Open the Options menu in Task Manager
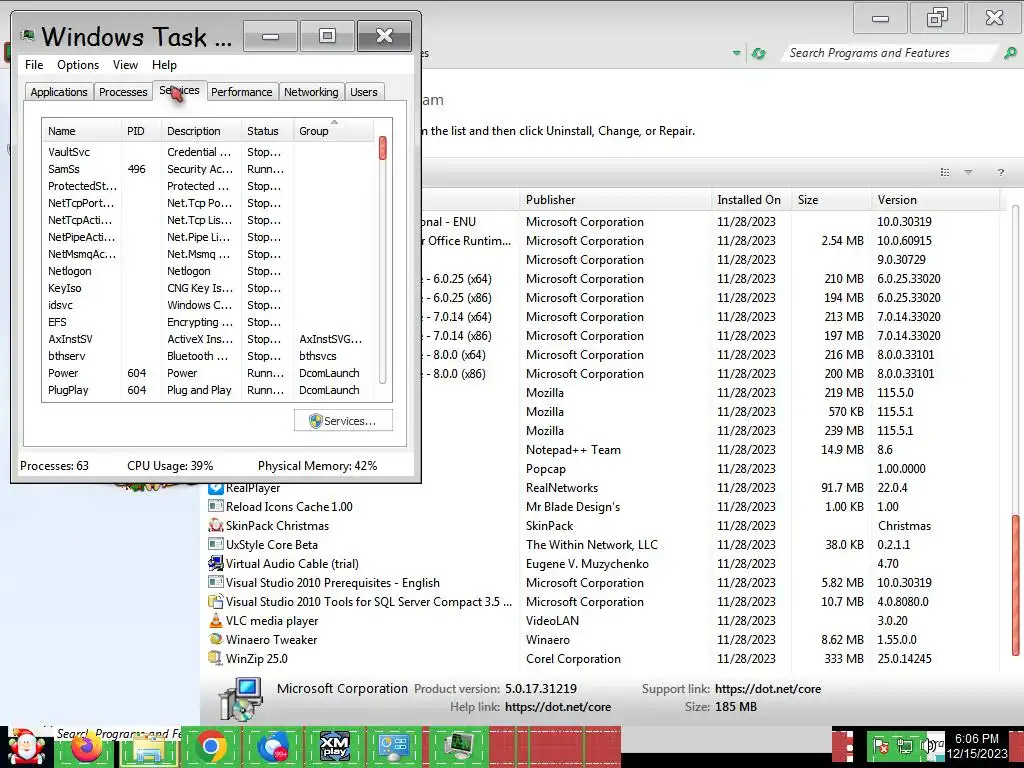The image size is (1024, 768). pyautogui.click(x=78, y=65)
